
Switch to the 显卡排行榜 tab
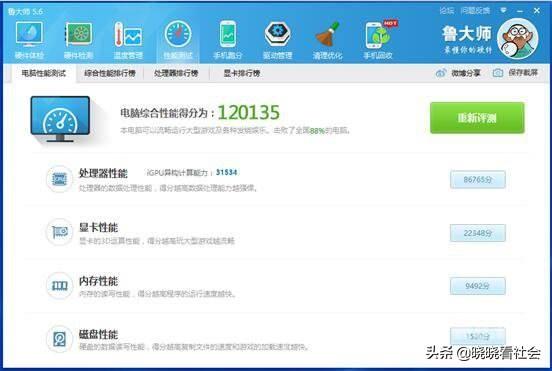(x=242, y=74)
